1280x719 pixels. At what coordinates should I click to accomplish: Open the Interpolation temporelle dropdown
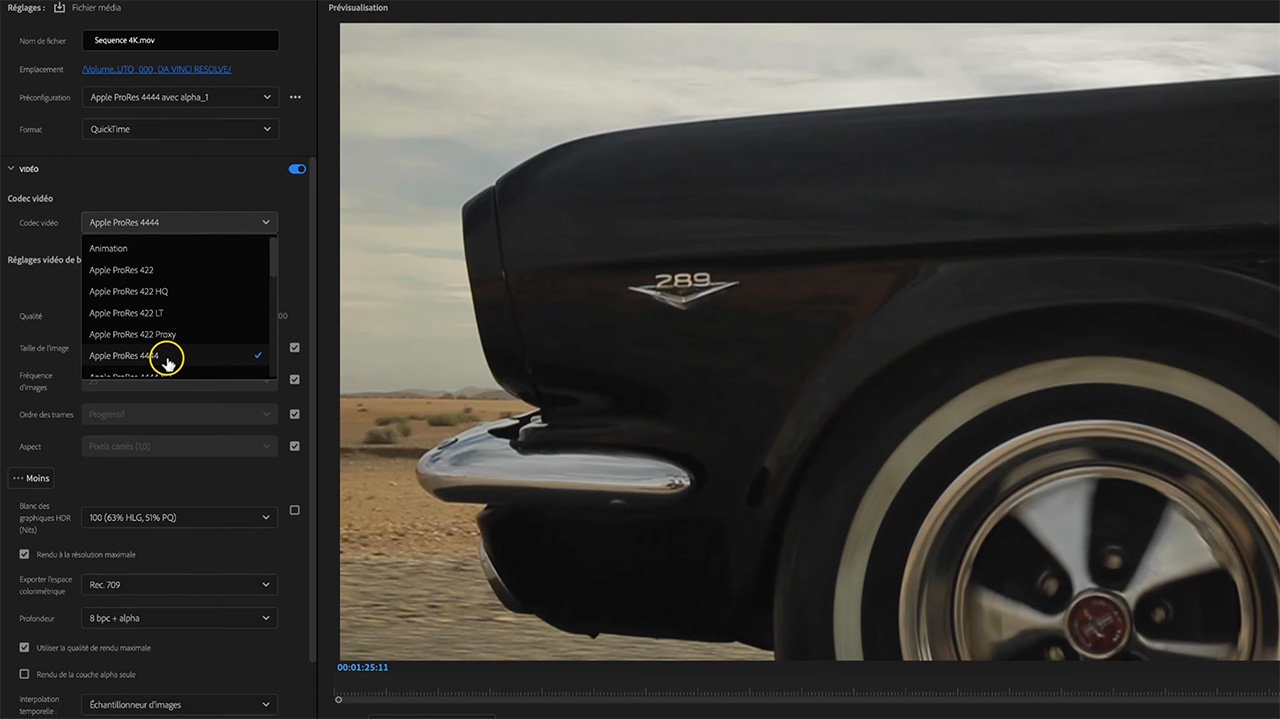[x=180, y=704]
